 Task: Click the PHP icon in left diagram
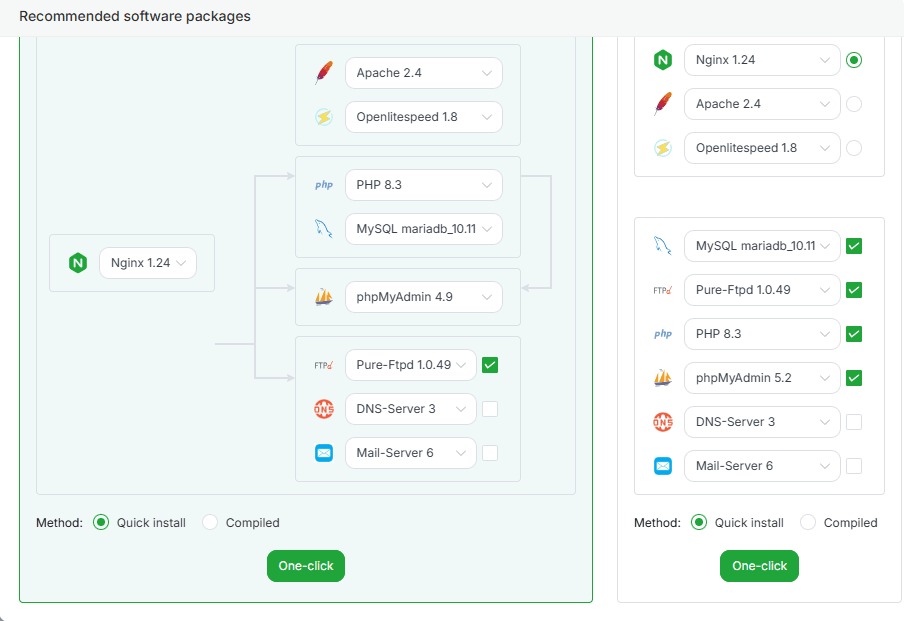323,185
